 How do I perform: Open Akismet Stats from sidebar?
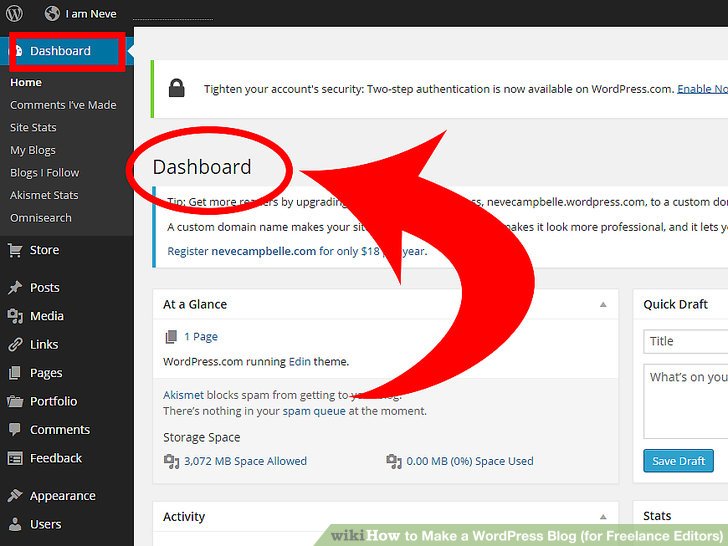44,195
